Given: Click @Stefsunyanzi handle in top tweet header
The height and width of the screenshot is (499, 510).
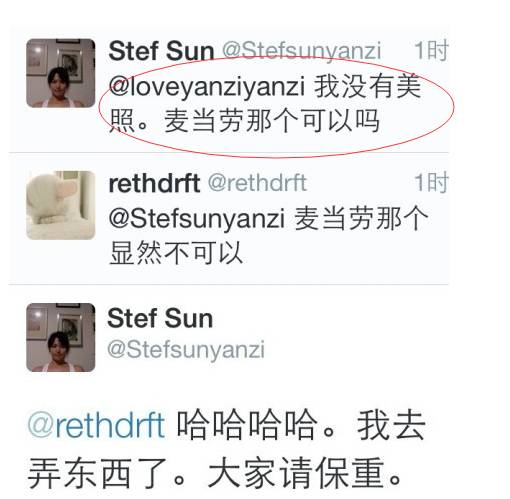Looking at the screenshot, I should (x=302, y=51).
